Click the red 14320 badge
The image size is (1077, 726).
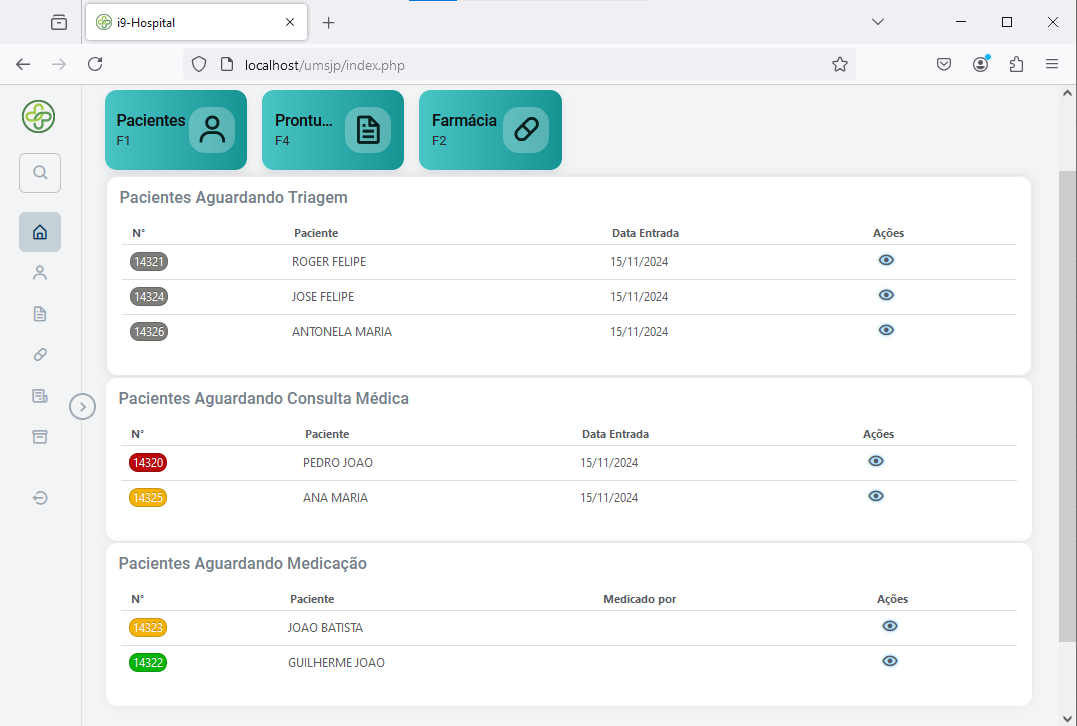click(x=148, y=462)
